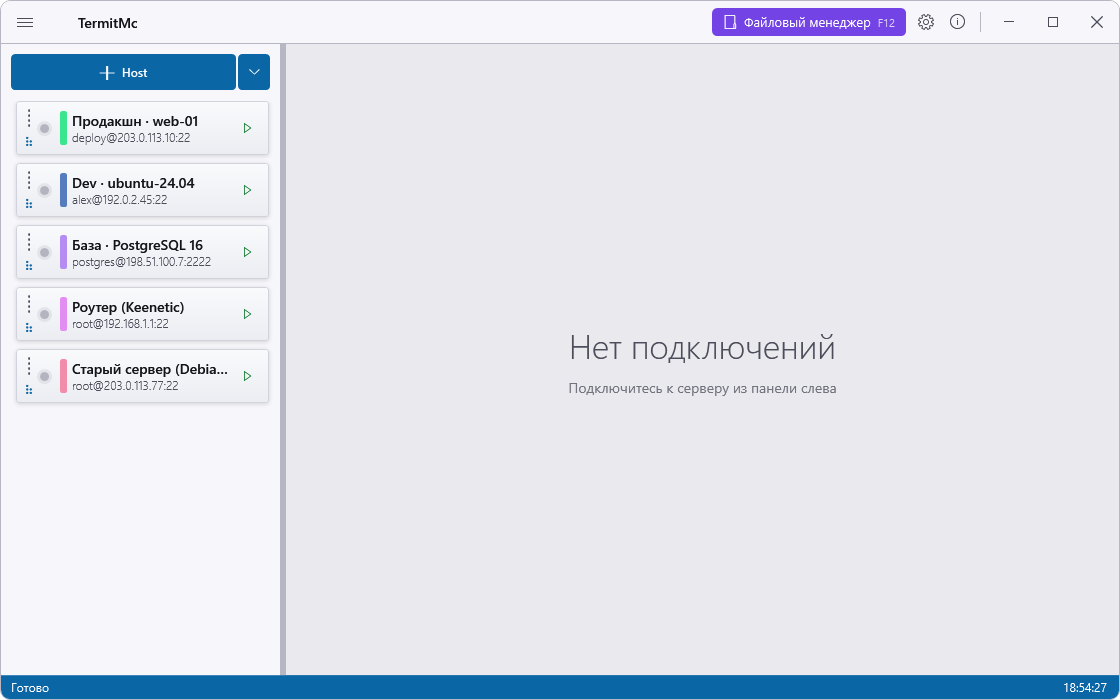The image size is (1120, 700).
Task: Connect to Старый сервер via play icon
Action: click(x=247, y=376)
